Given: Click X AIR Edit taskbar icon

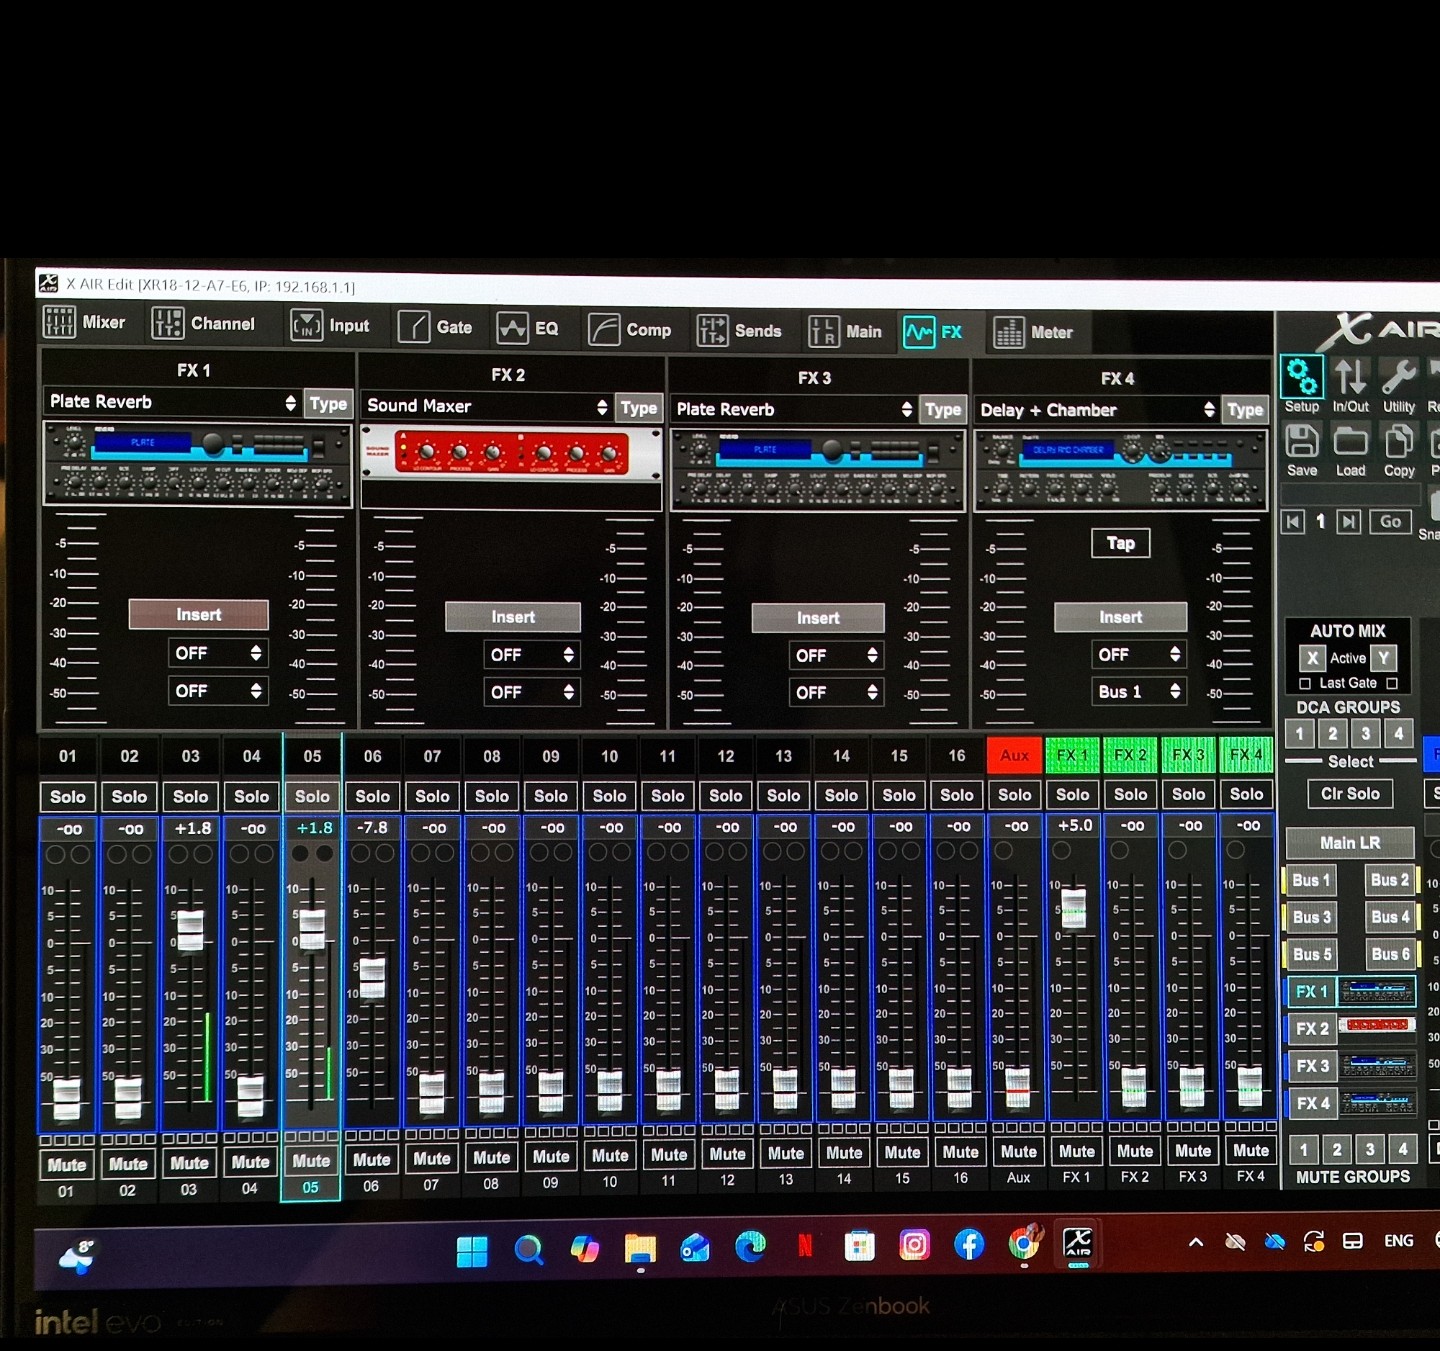Looking at the screenshot, I should (1078, 1243).
